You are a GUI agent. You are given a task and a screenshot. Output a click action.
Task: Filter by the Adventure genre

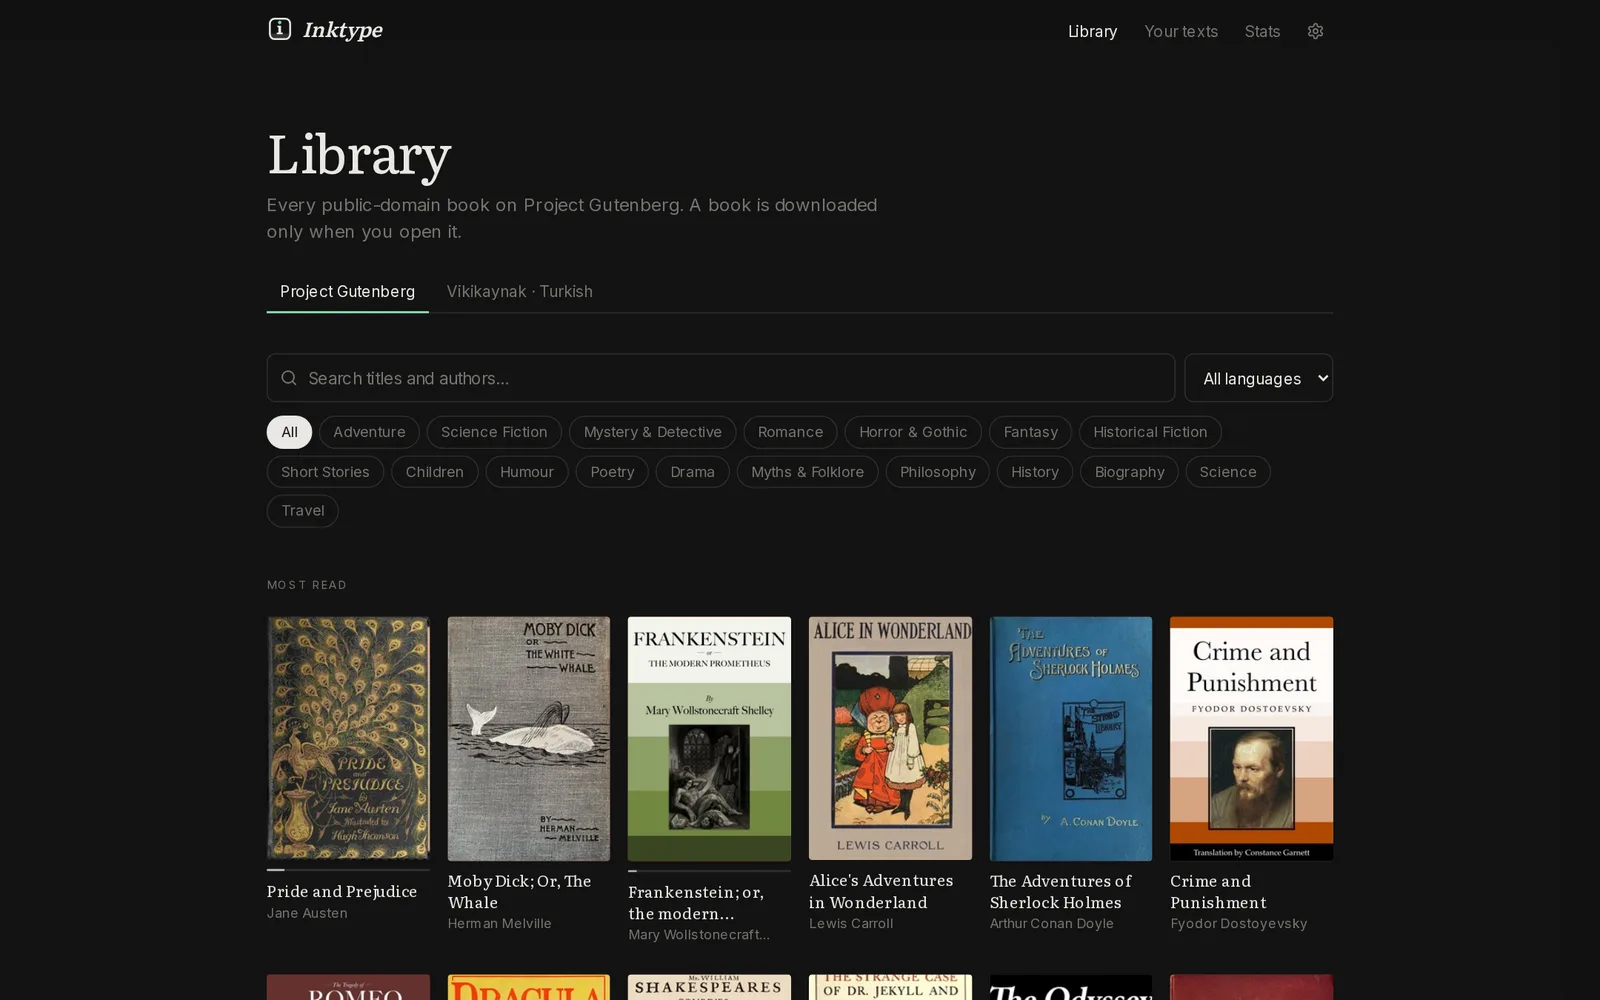point(369,432)
